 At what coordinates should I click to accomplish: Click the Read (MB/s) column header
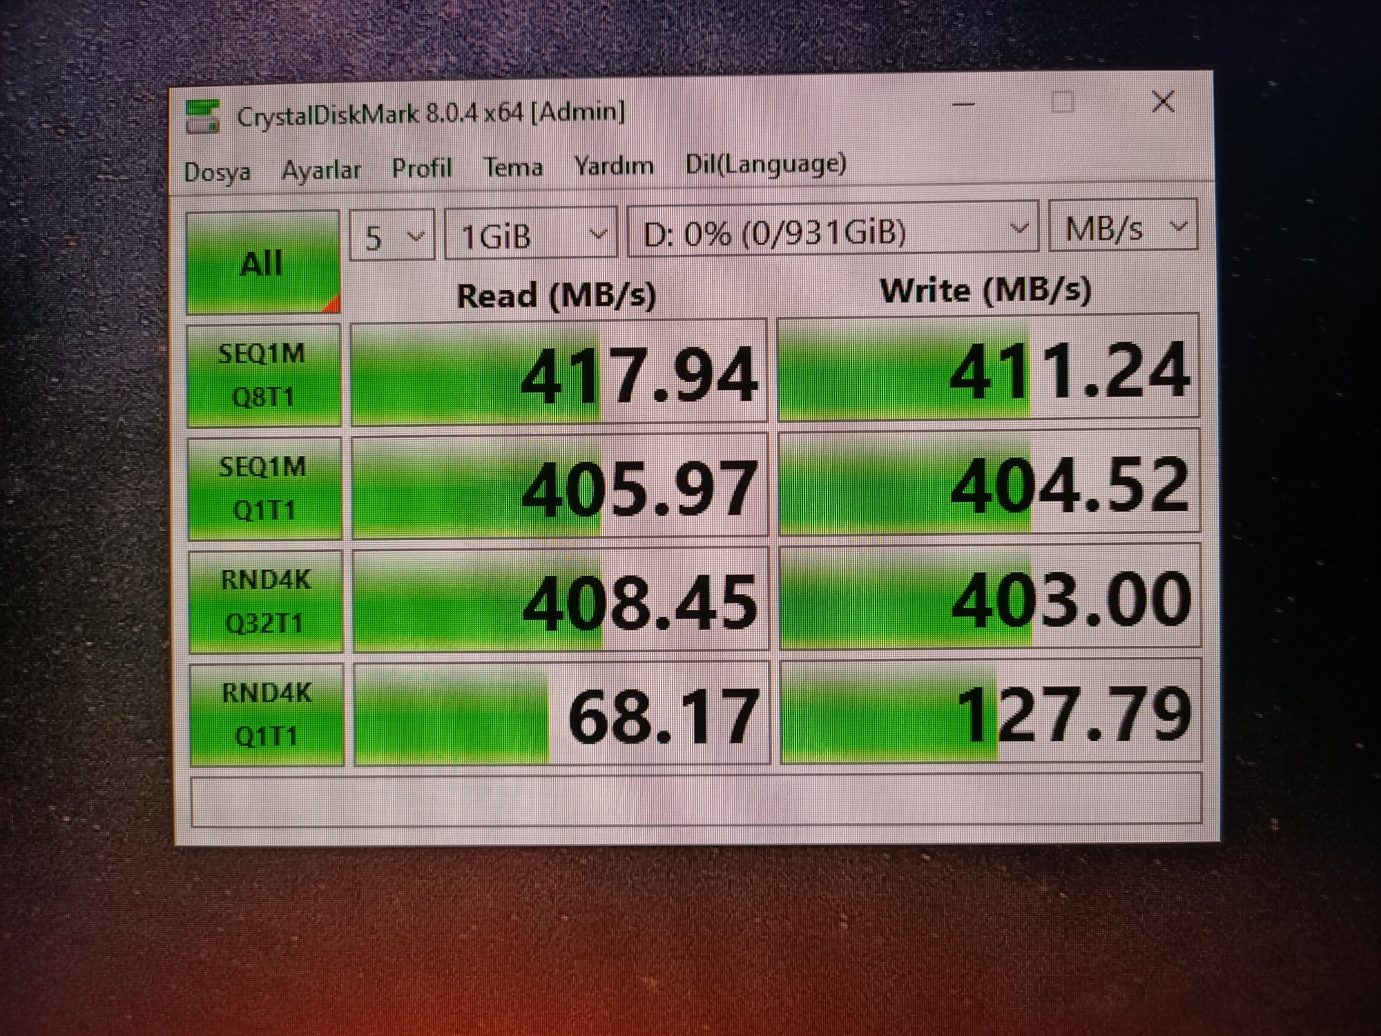tap(556, 295)
